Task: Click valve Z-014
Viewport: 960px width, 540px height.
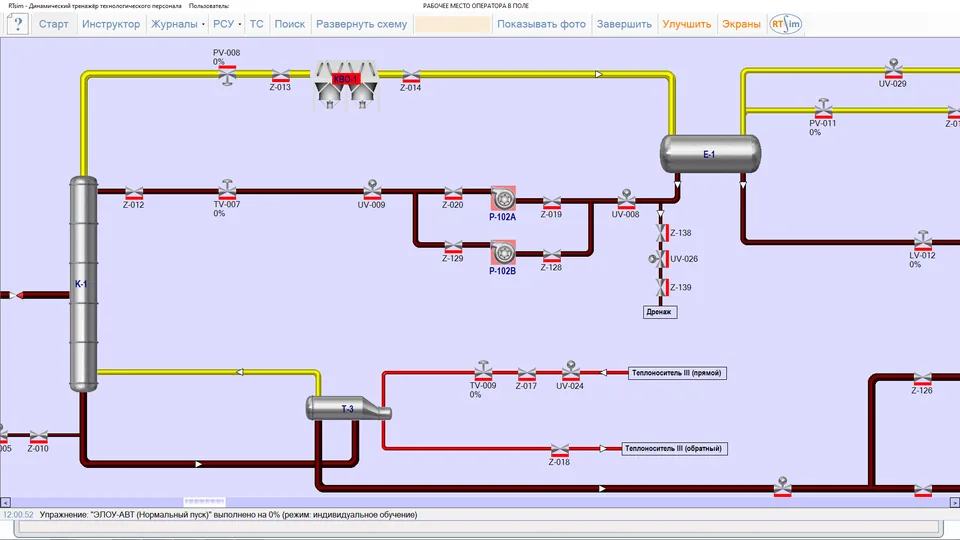Action: (411, 77)
